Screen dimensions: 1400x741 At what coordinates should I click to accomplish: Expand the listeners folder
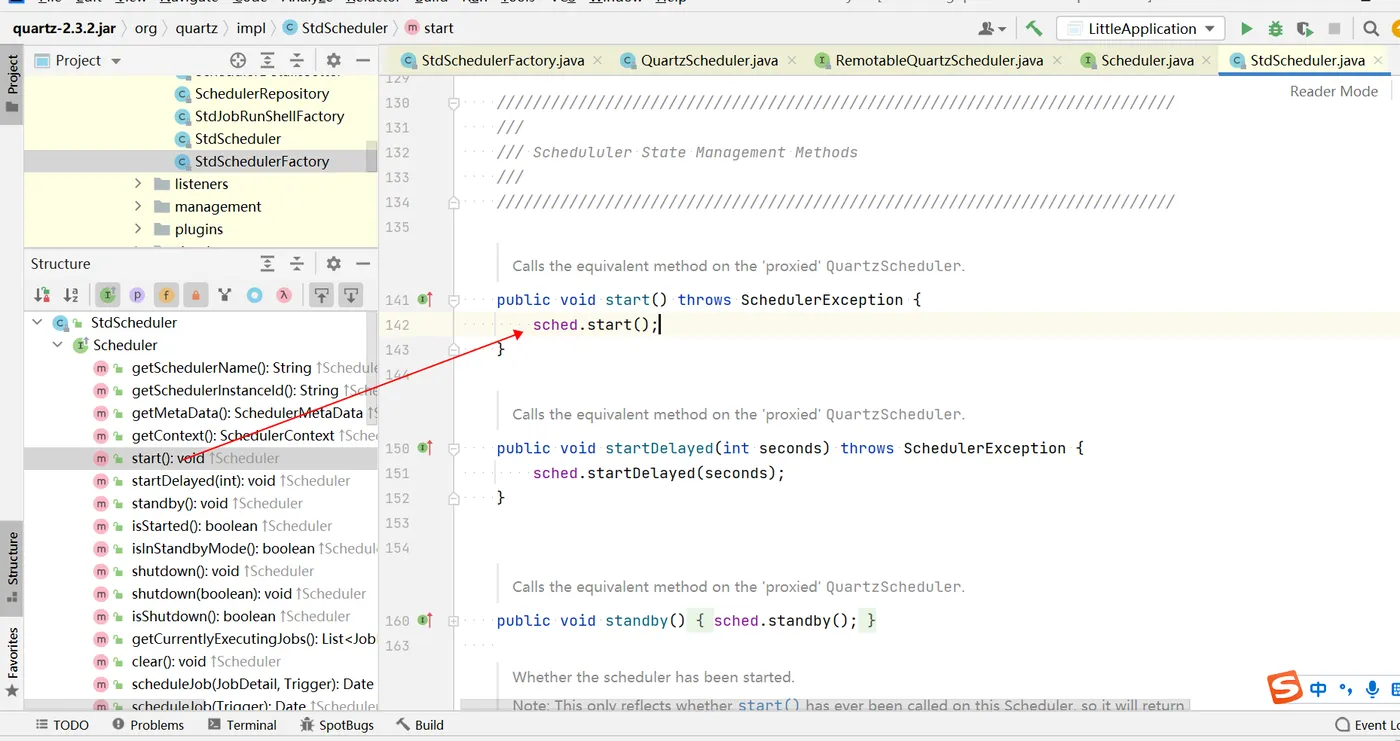(139, 184)
